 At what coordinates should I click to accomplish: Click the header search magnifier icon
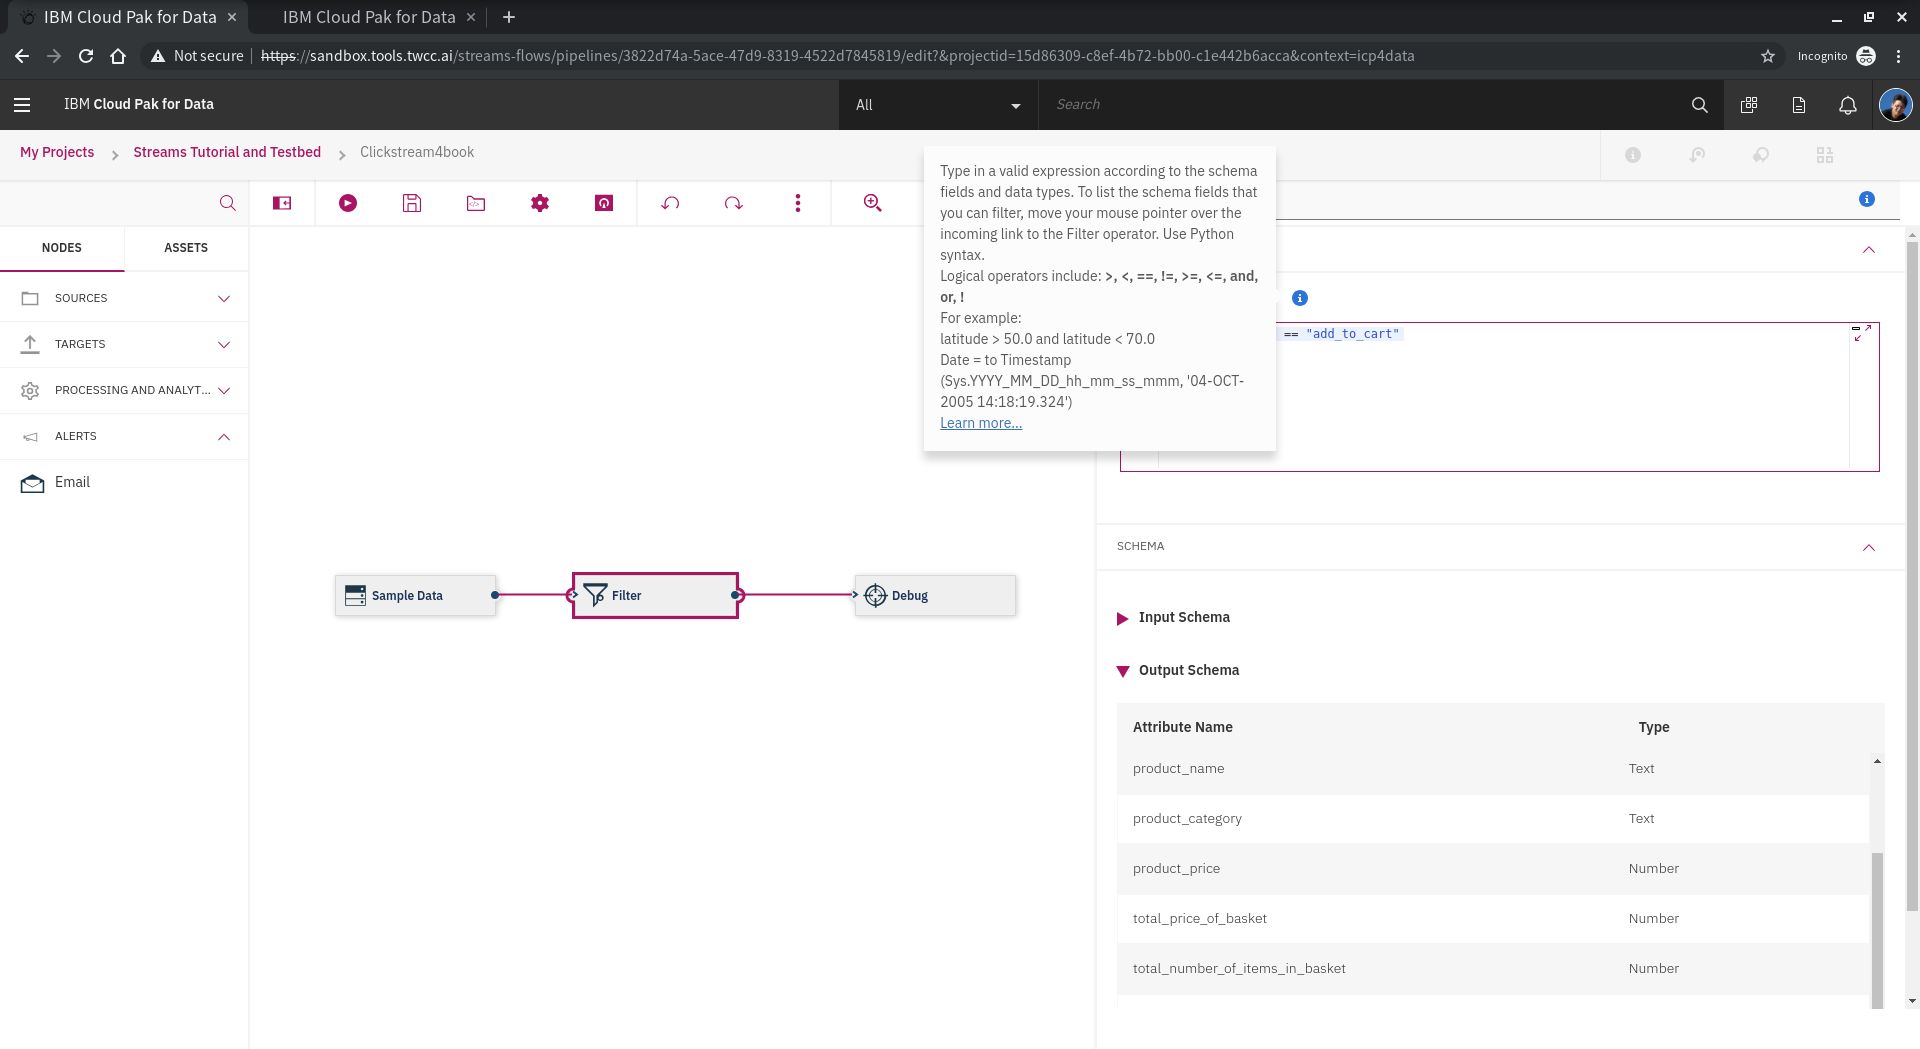1699,104
